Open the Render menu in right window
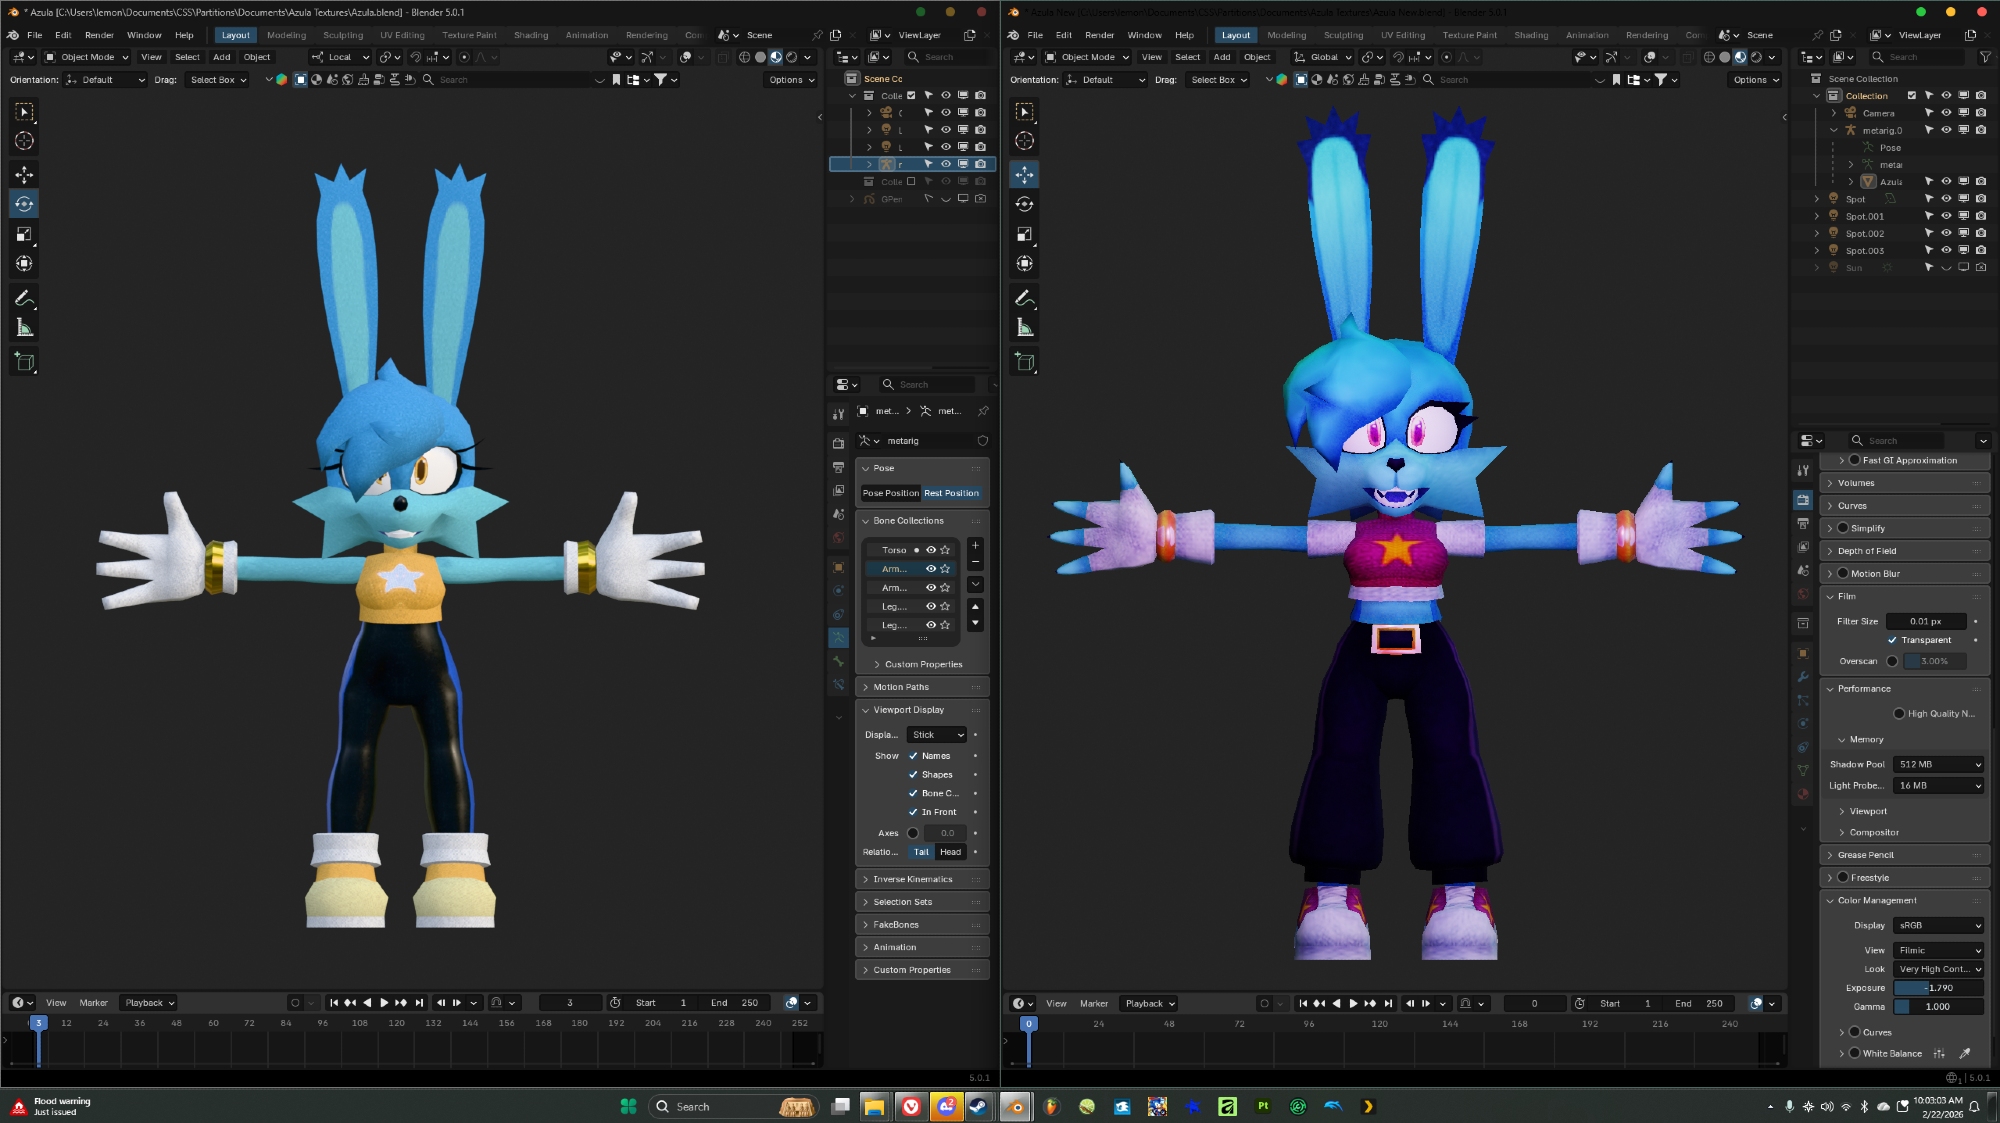 1099,35
